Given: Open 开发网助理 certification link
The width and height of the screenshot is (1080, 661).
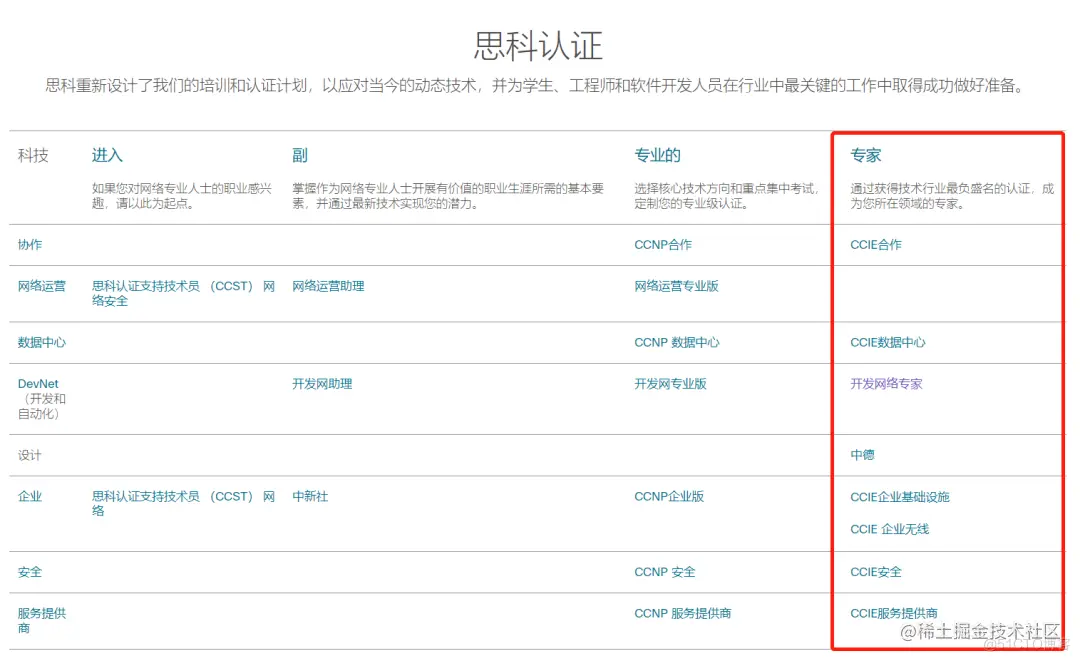Looking at the screenshot, I should [322, 384].
